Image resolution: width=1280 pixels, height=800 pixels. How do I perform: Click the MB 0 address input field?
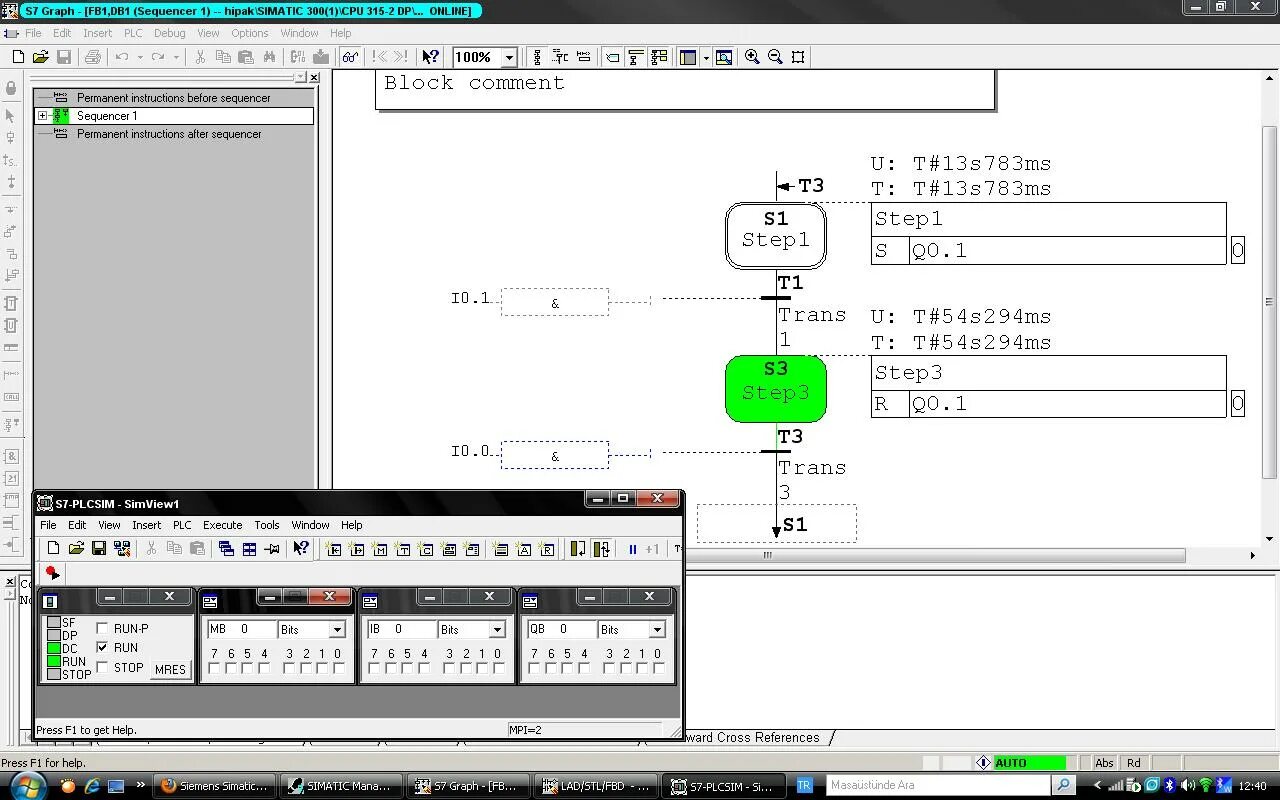pyautogui.click(x=241, y=629)
